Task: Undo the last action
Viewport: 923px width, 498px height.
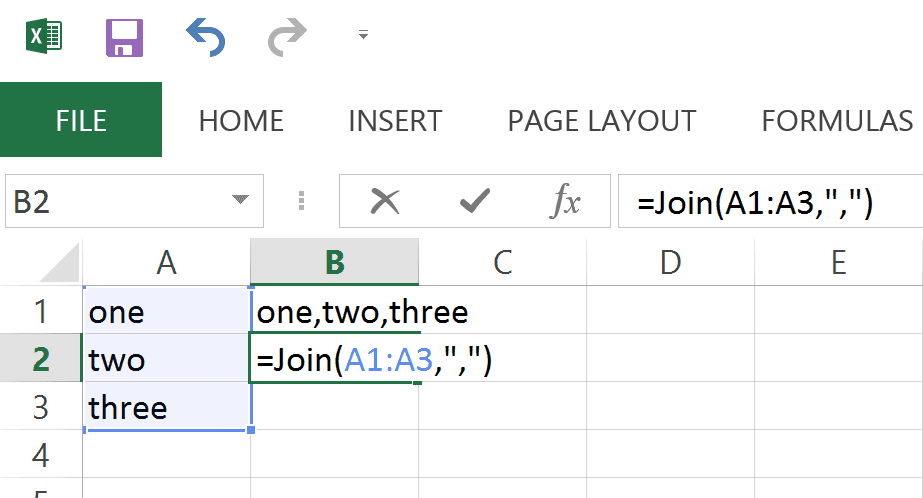Action: (x=206, y=38)
